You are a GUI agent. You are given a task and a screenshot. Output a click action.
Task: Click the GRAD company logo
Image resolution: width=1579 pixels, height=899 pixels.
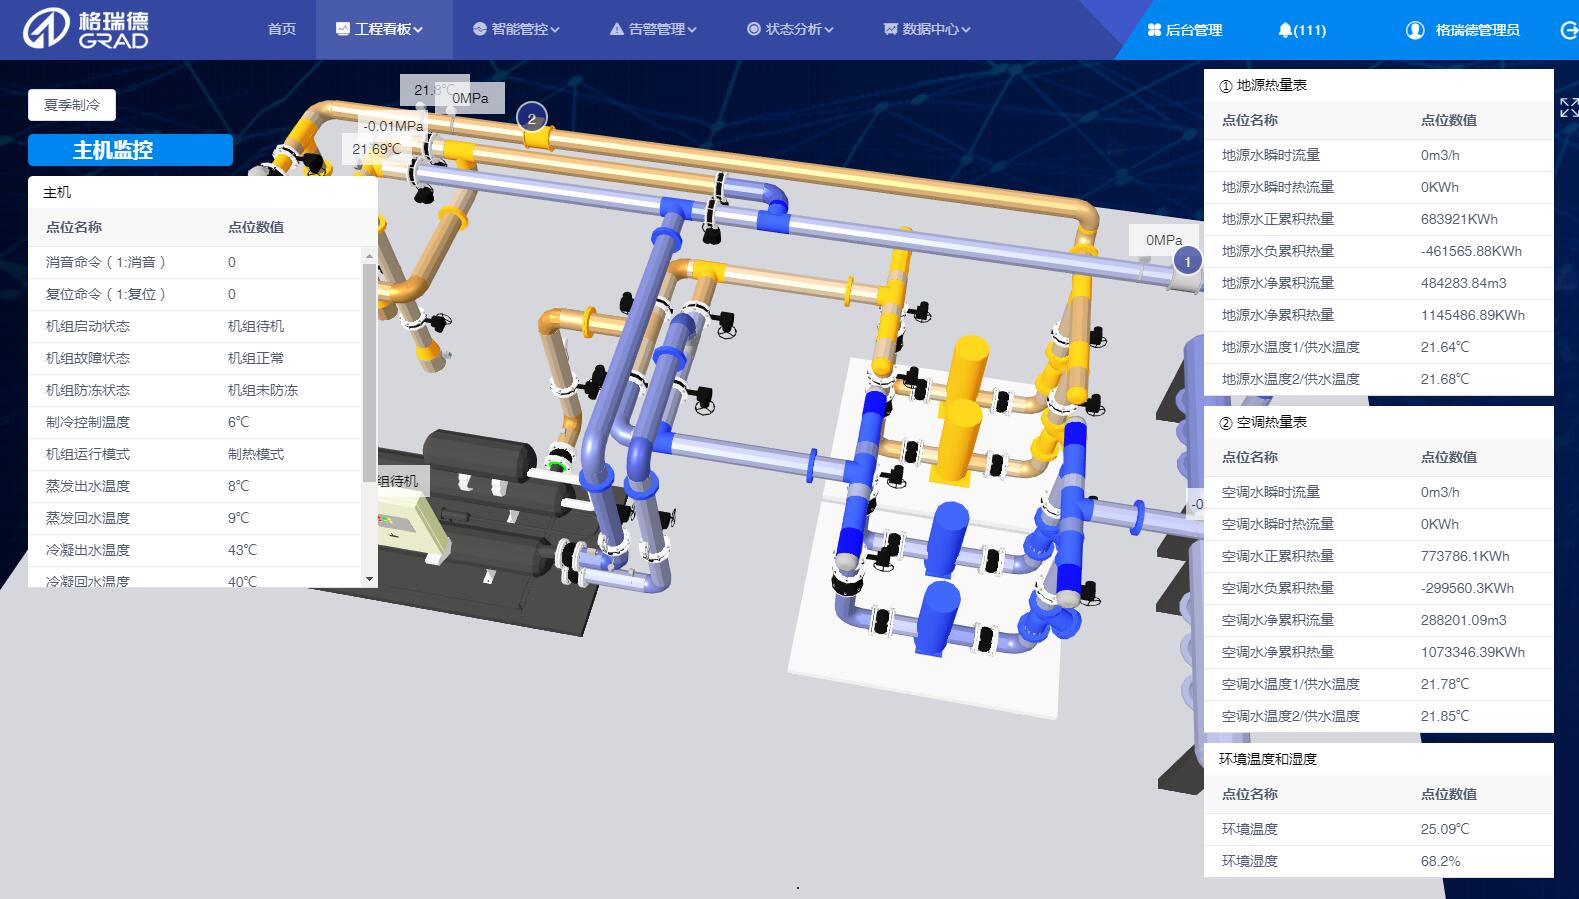[86, 30]
